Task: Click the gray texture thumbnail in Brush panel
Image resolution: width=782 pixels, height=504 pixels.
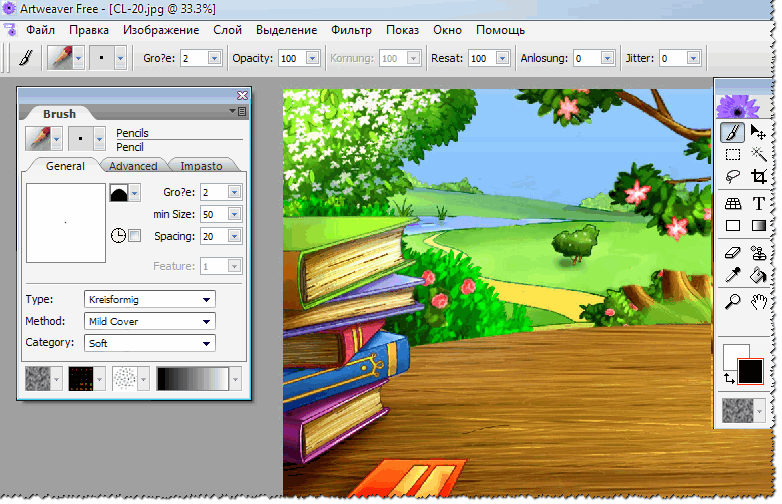Action: (38, 379)
